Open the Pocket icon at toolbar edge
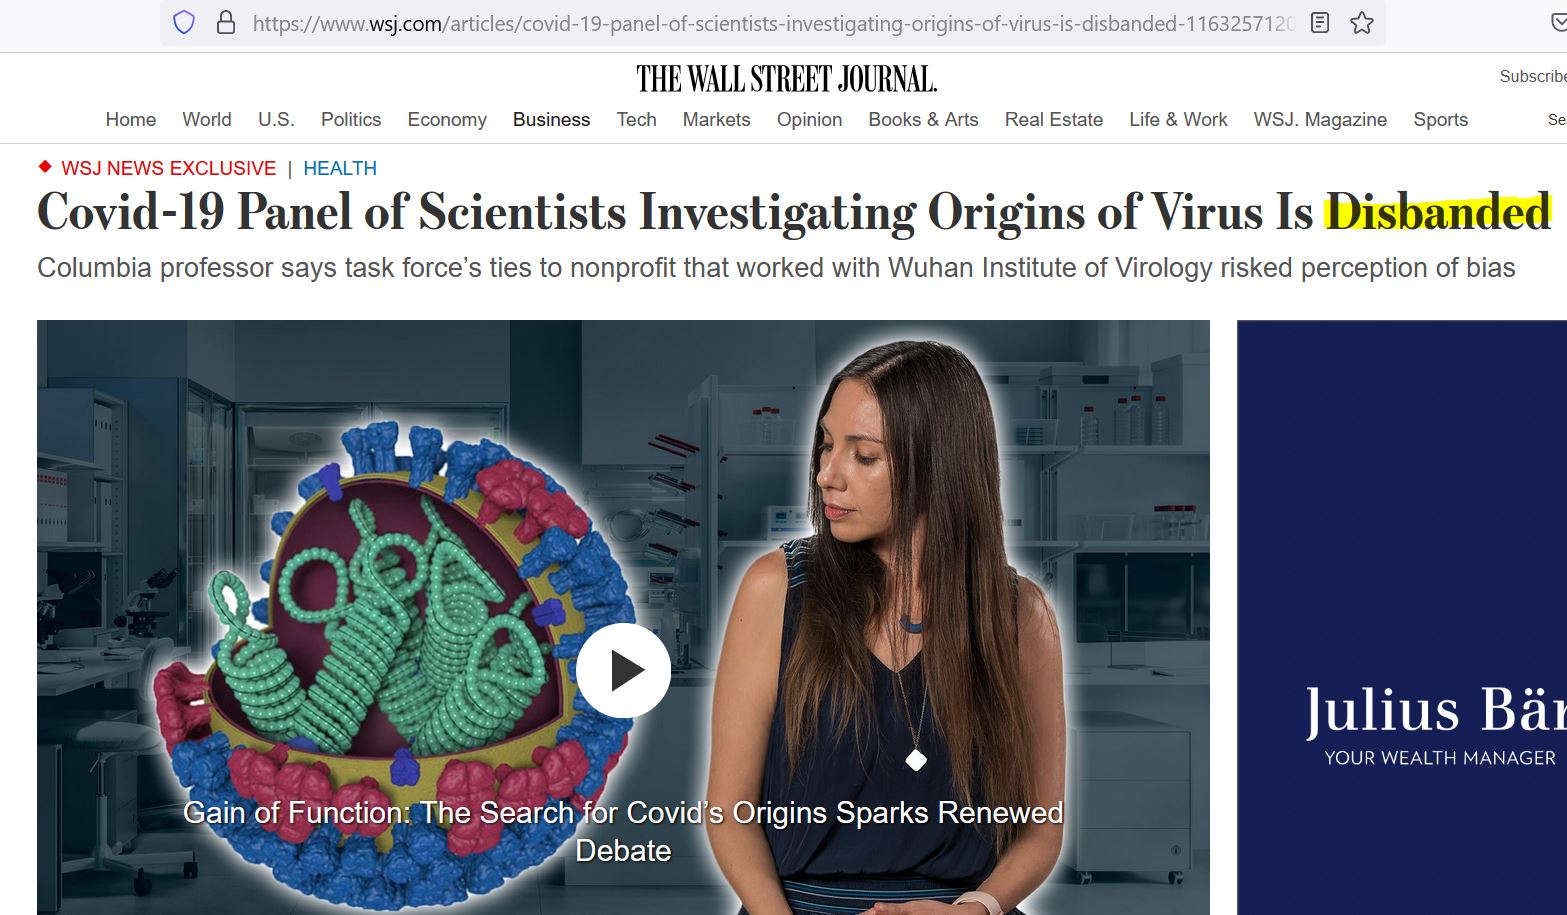This screenshot has width=1567, height=915. pos(1558,23)
